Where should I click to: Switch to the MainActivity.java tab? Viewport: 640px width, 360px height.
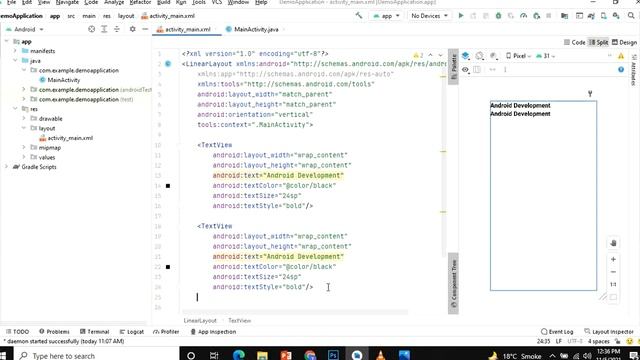(252, 29)
